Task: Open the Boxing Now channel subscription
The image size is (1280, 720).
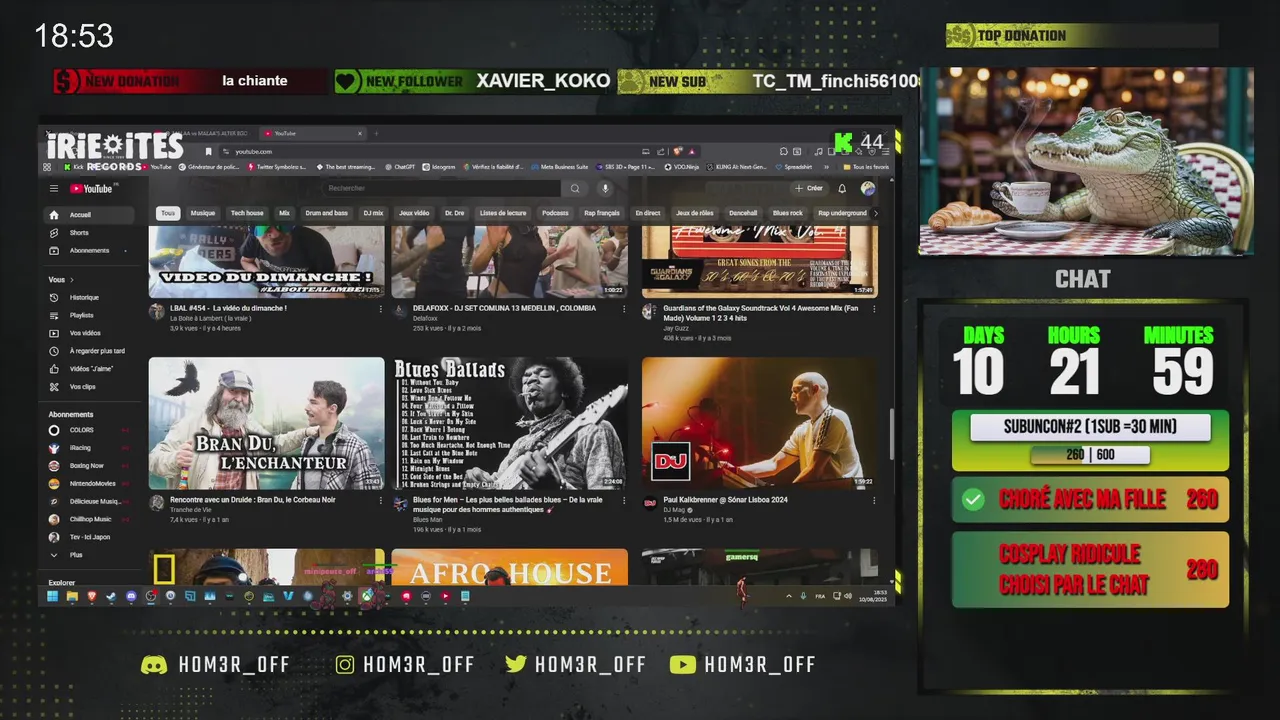Action: tap(90, 466)
